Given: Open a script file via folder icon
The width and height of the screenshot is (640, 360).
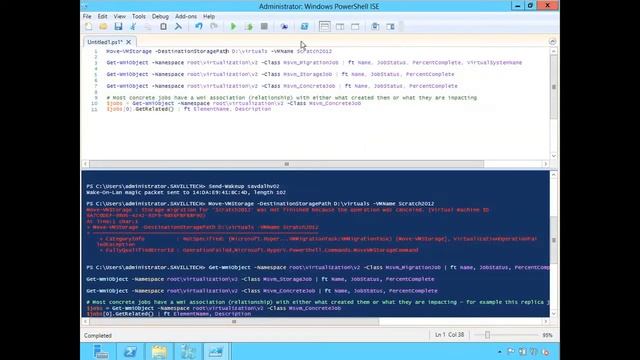Looking at the screenshot, I should pyautogui.click(x=103, y=27).
